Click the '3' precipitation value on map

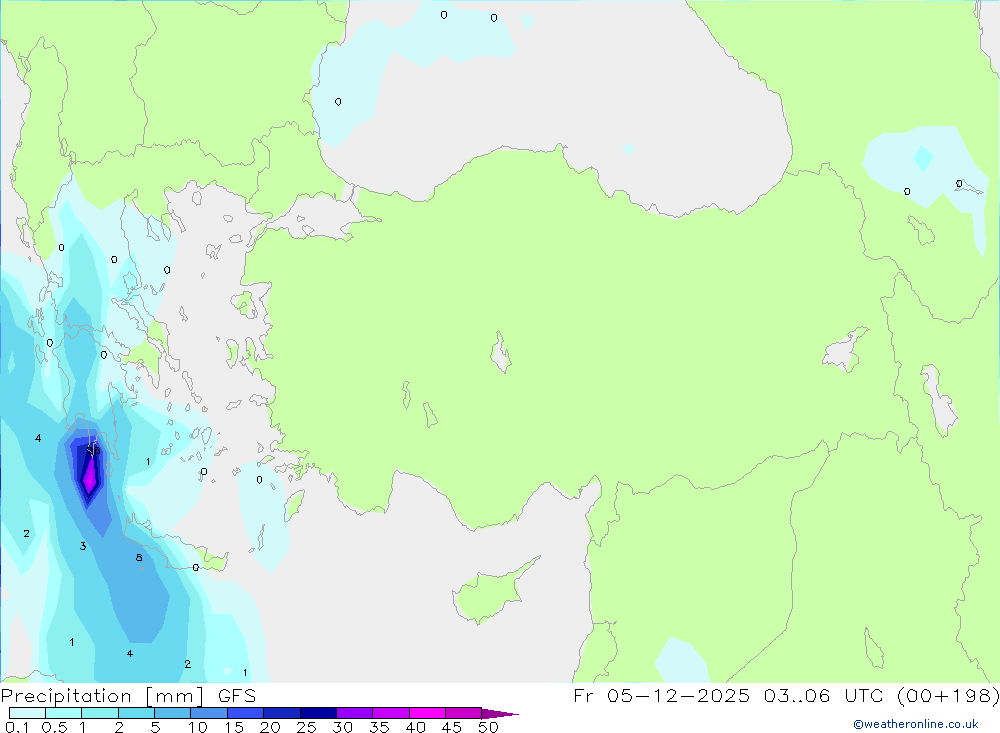coord(83,546)
